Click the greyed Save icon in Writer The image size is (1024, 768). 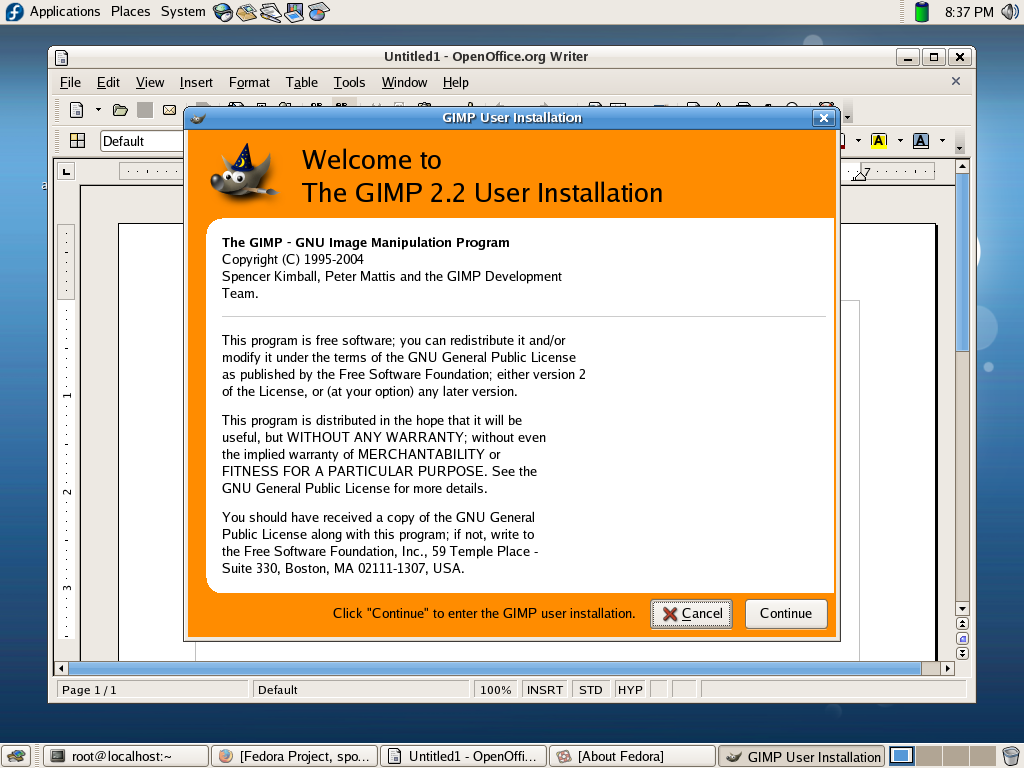145,110
